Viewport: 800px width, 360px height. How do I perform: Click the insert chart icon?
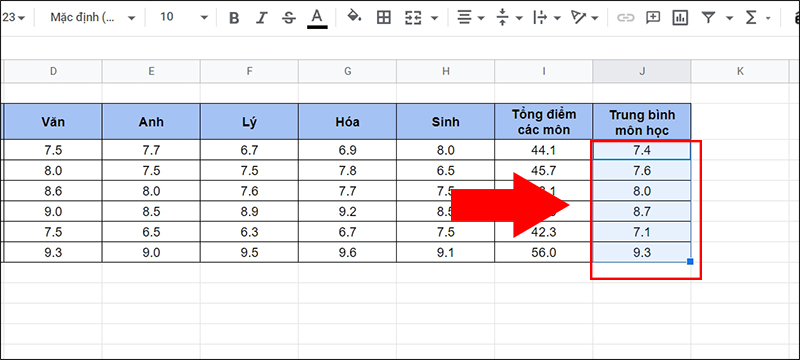pyautogui.click(x=680, y=18)
